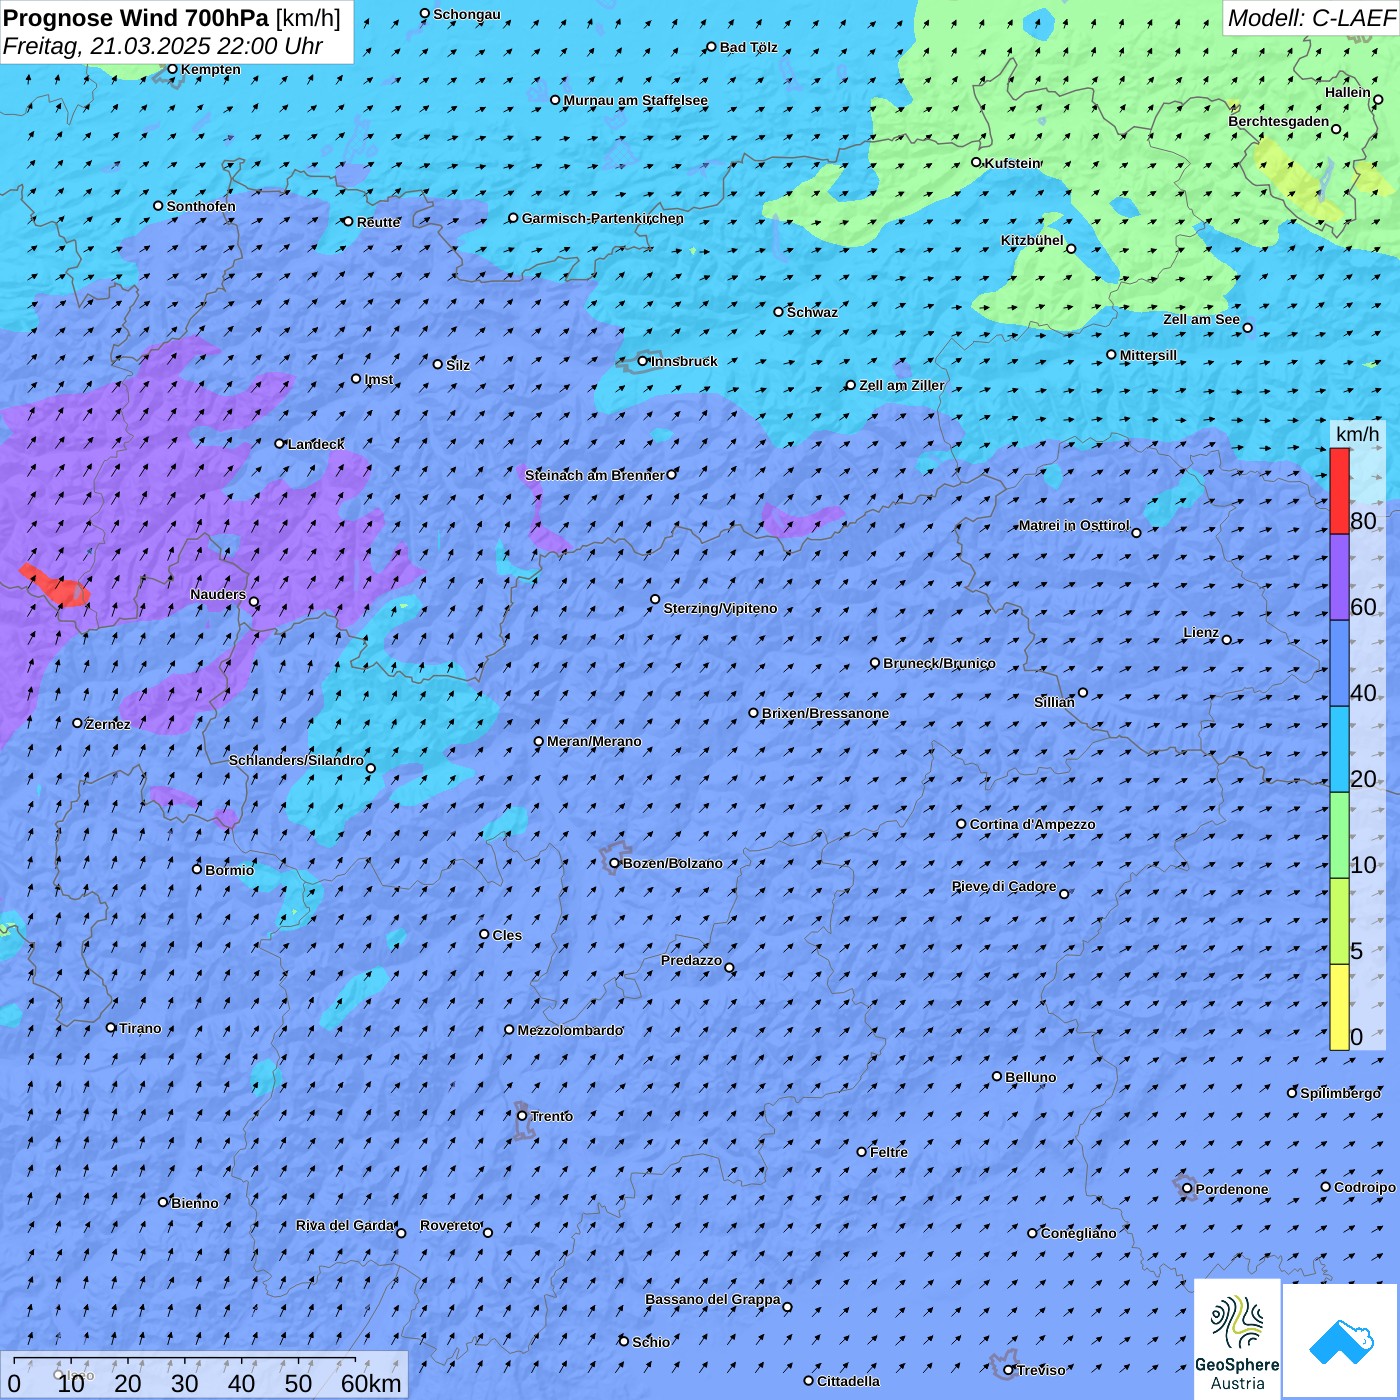
Task: Select the yellow 0 km/h legend color
Action: pos(1339,1007)
